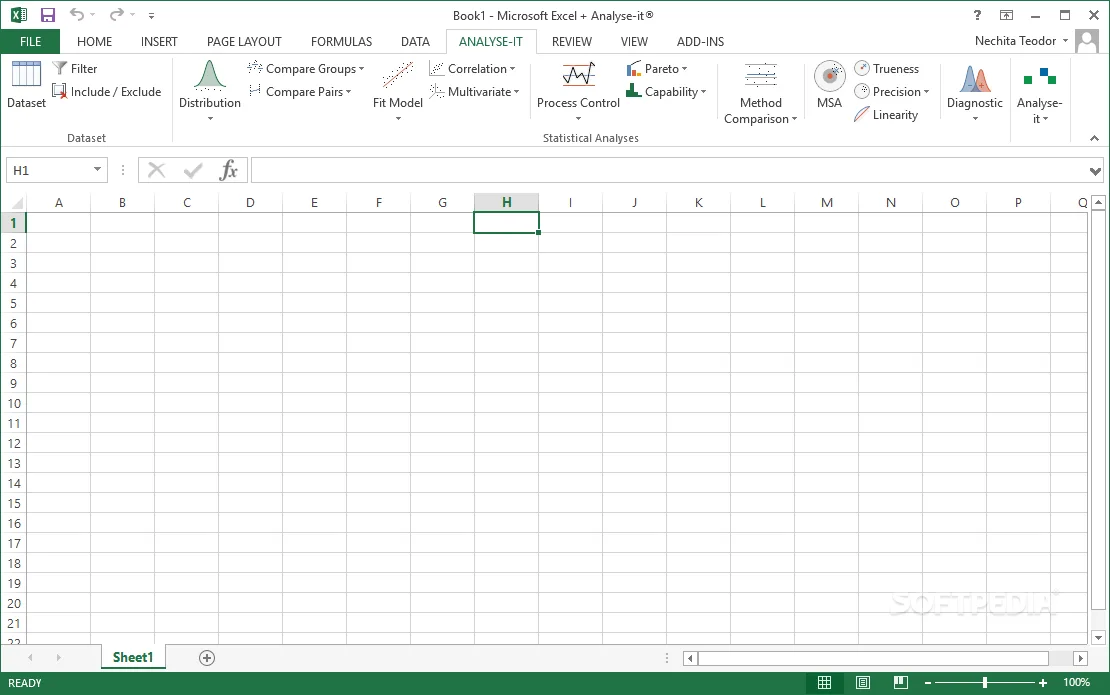1110x695 pixels.
Task: Select the Filter funnel icon
Action: click(59, 69)
